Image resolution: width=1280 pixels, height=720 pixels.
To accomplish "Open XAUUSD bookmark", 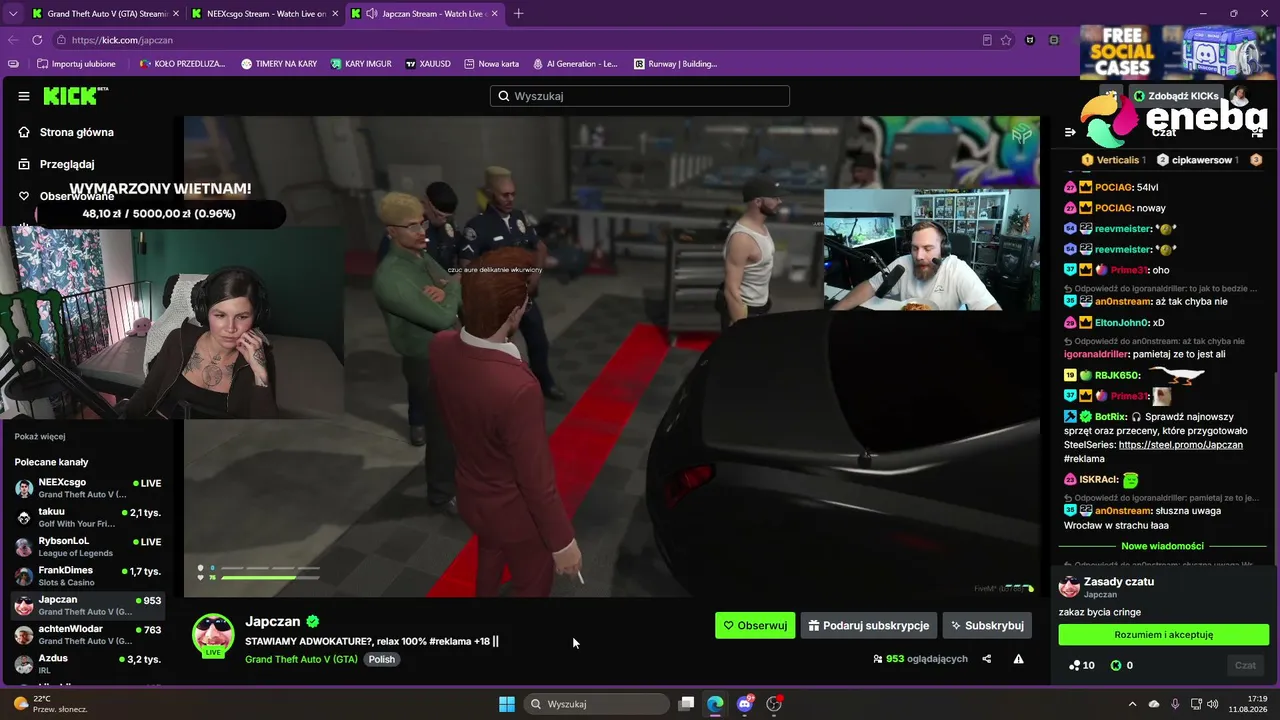I will pyautogui.click(x=428, y=64).
